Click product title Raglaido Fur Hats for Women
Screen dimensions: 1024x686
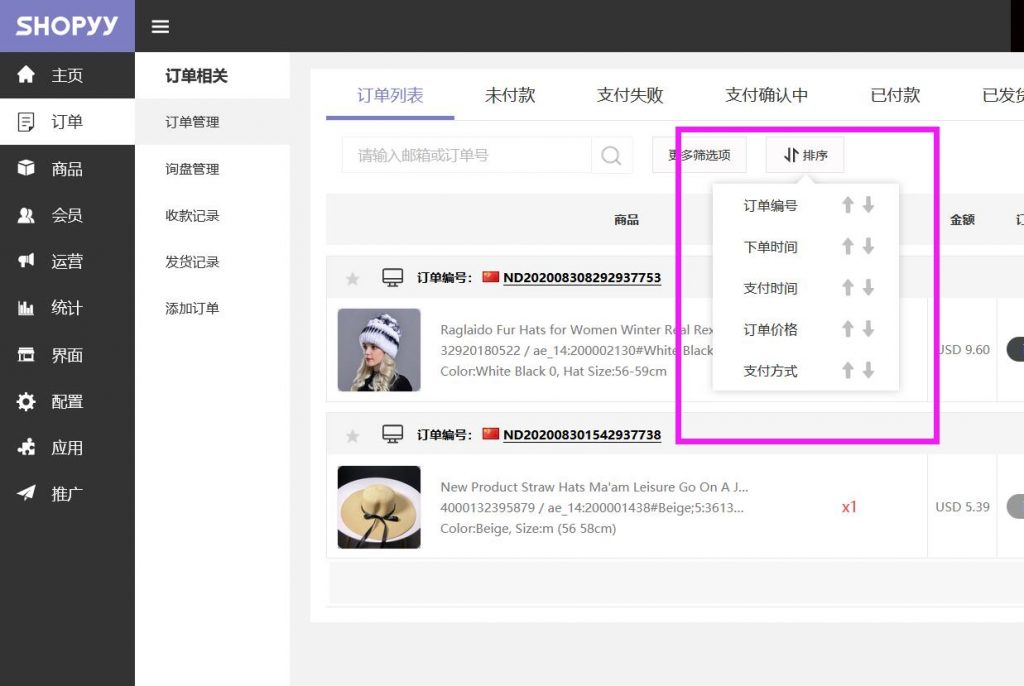(x=576, y=329)
